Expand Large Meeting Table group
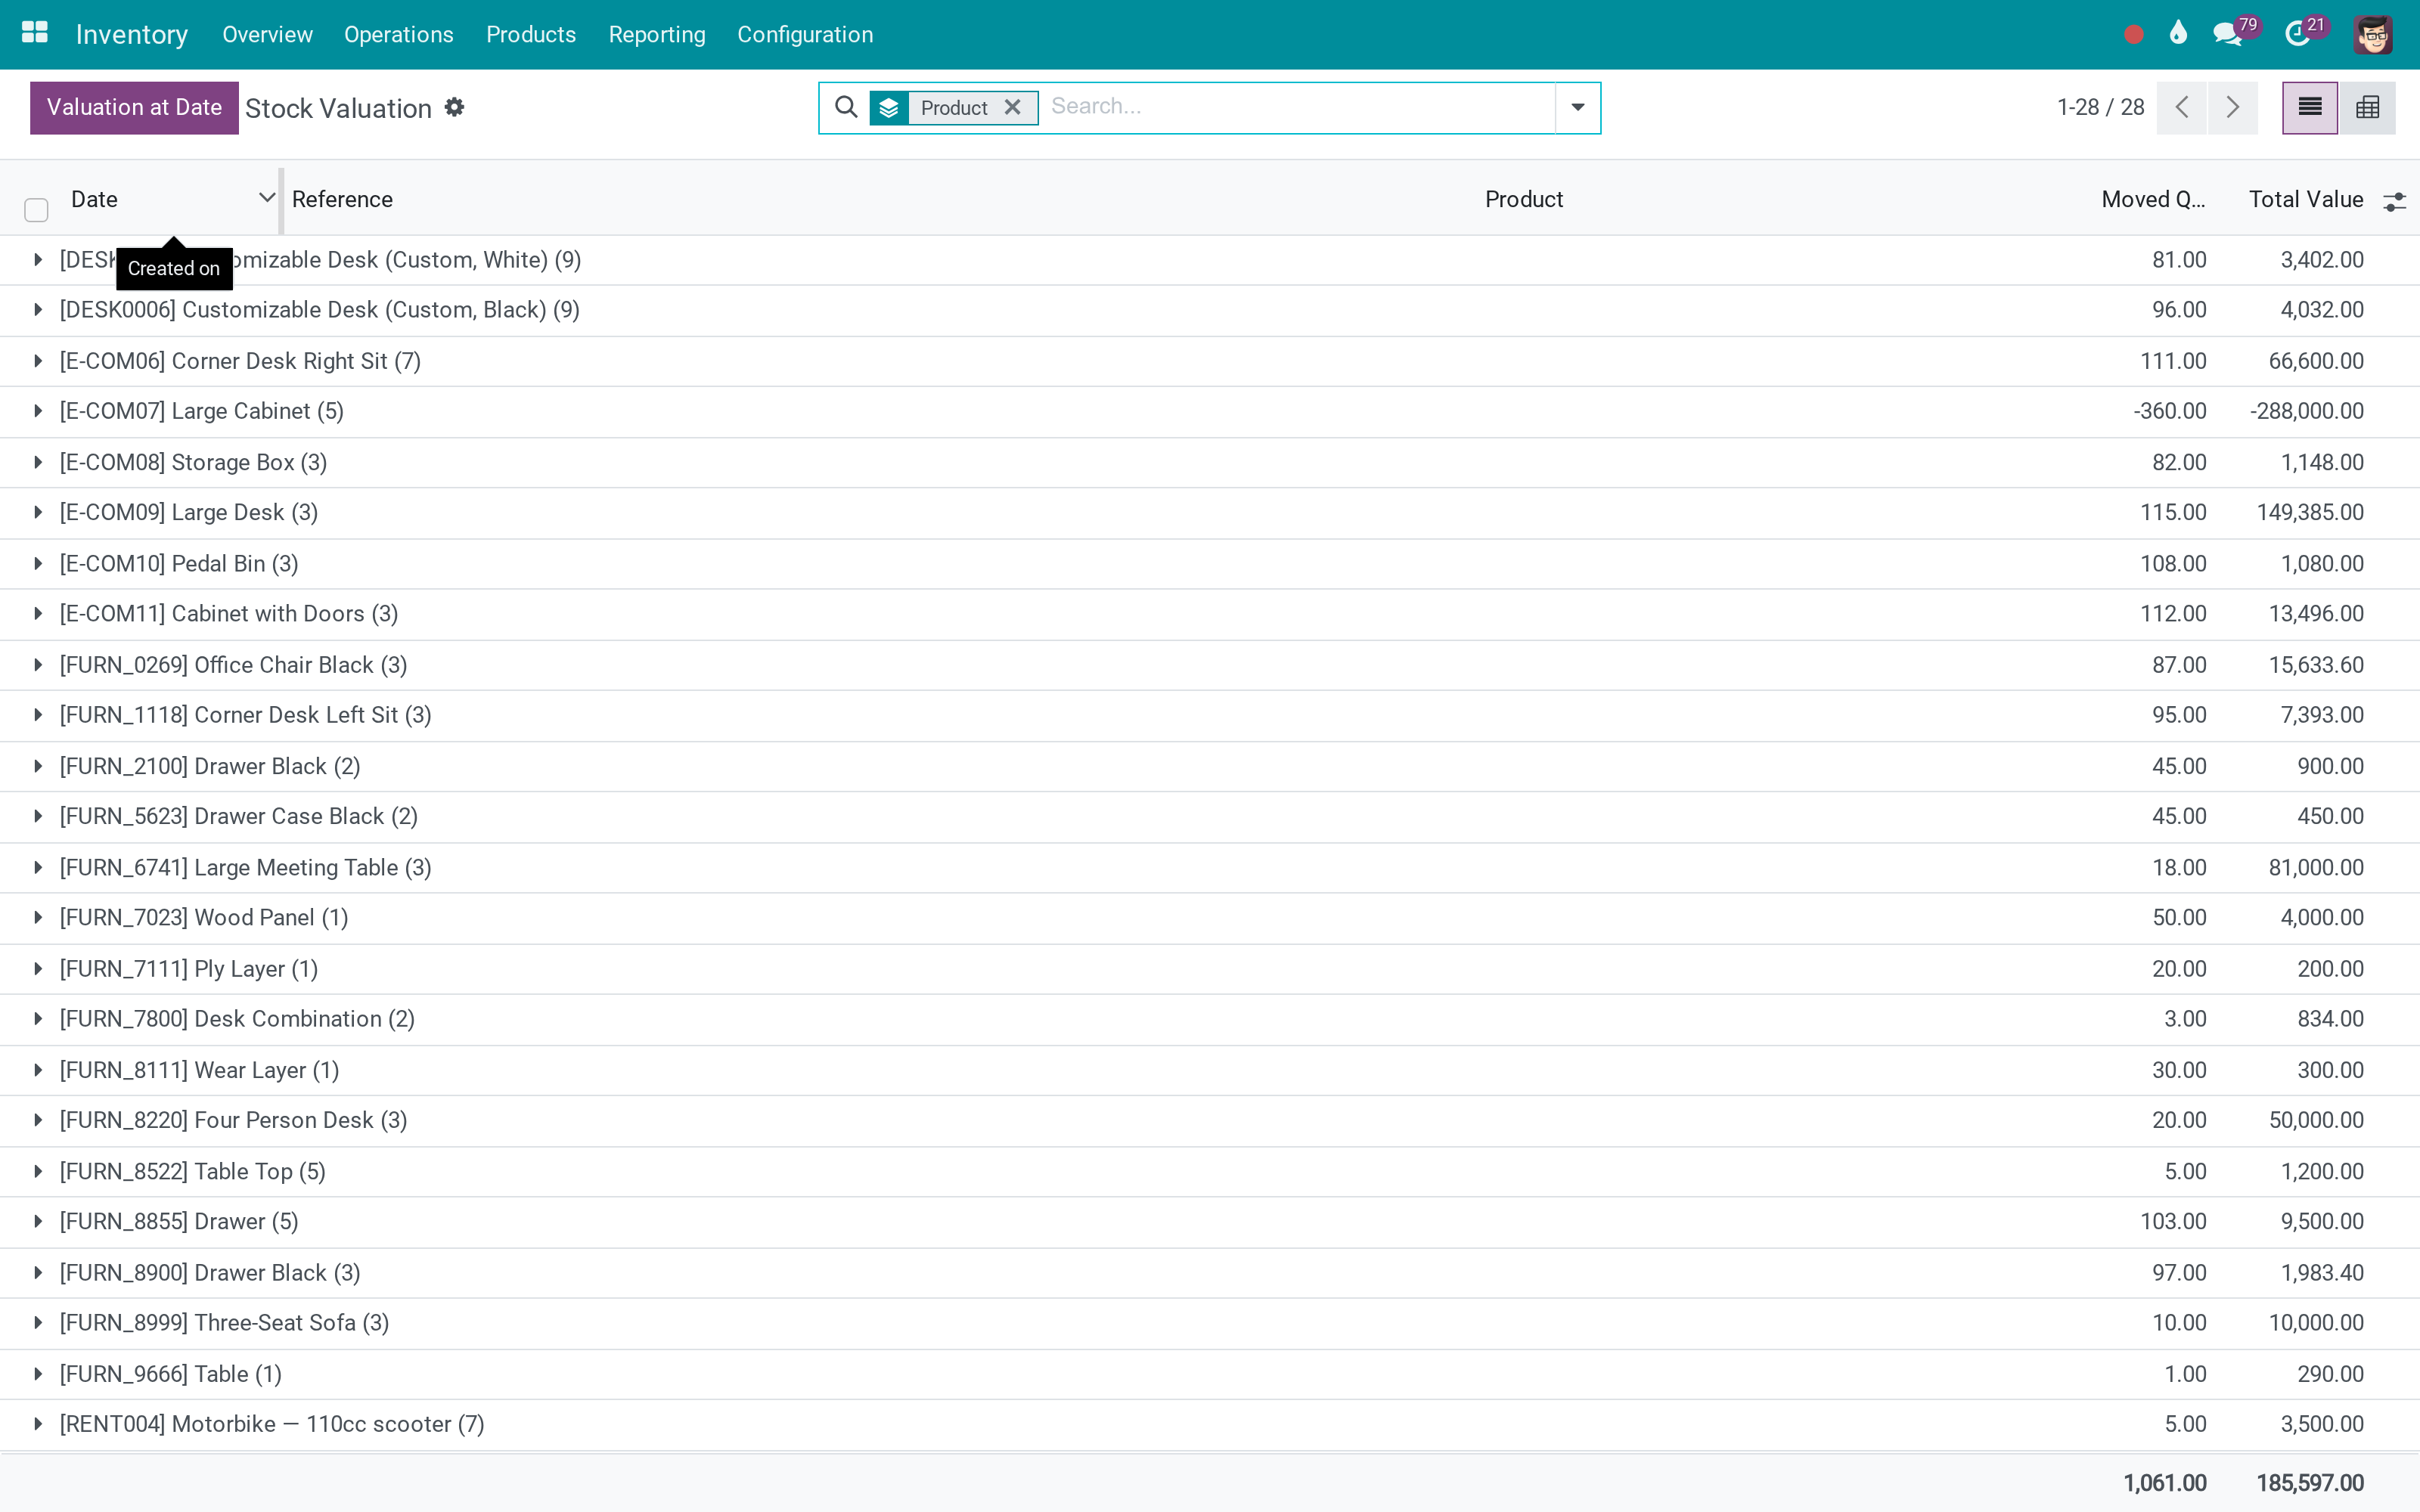The width and height of the screenshot is (2420, 1512). [38, 867]
